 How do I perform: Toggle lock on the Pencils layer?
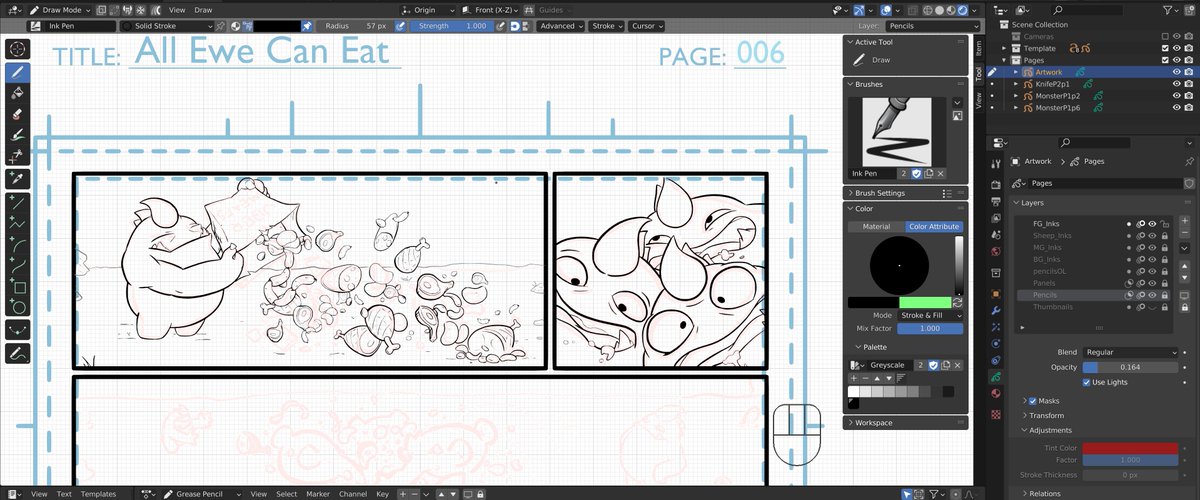pos(1165,296)
